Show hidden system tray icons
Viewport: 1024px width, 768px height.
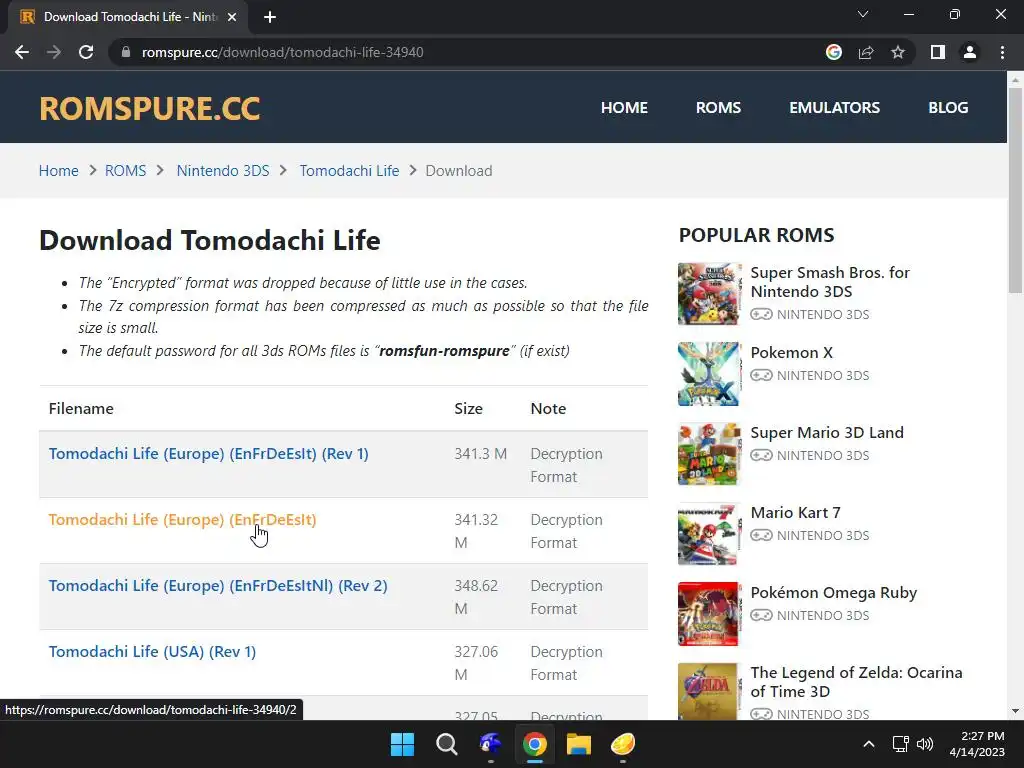click(869, 744)
